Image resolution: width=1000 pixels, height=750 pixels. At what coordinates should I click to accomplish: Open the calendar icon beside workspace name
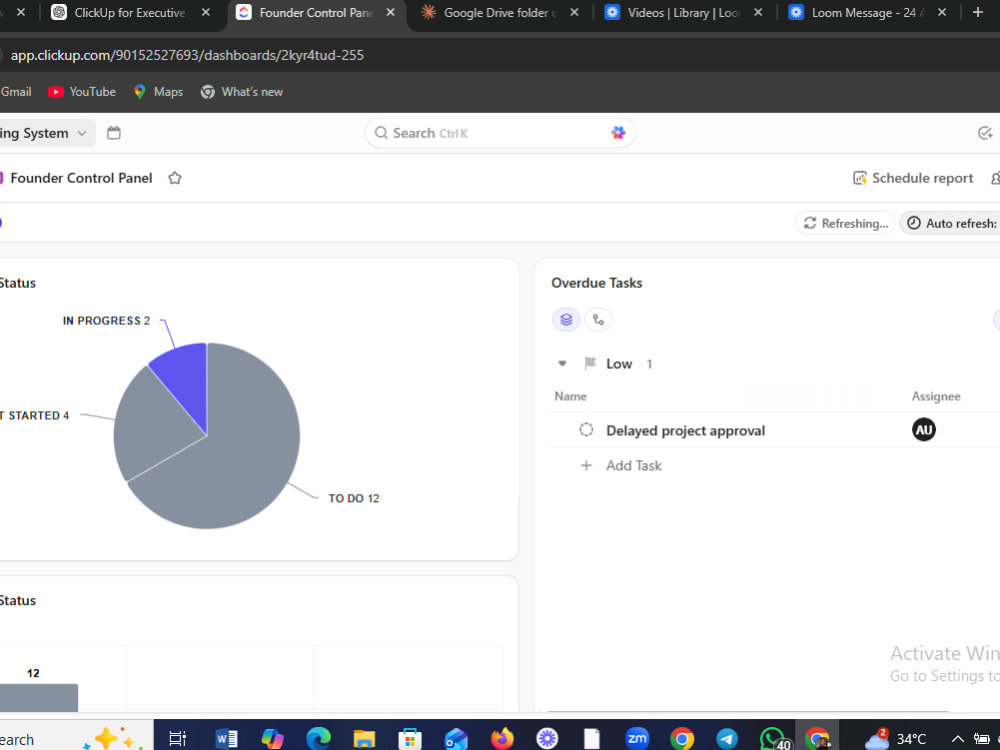[x=114, y=133]
